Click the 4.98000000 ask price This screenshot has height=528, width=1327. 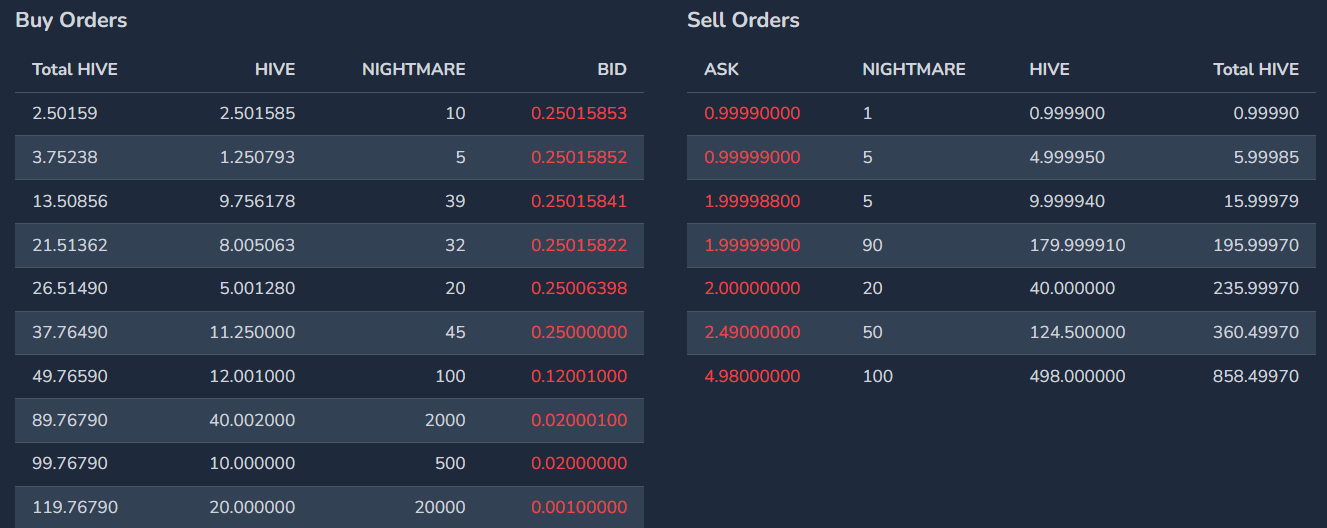tap(752, 376)
